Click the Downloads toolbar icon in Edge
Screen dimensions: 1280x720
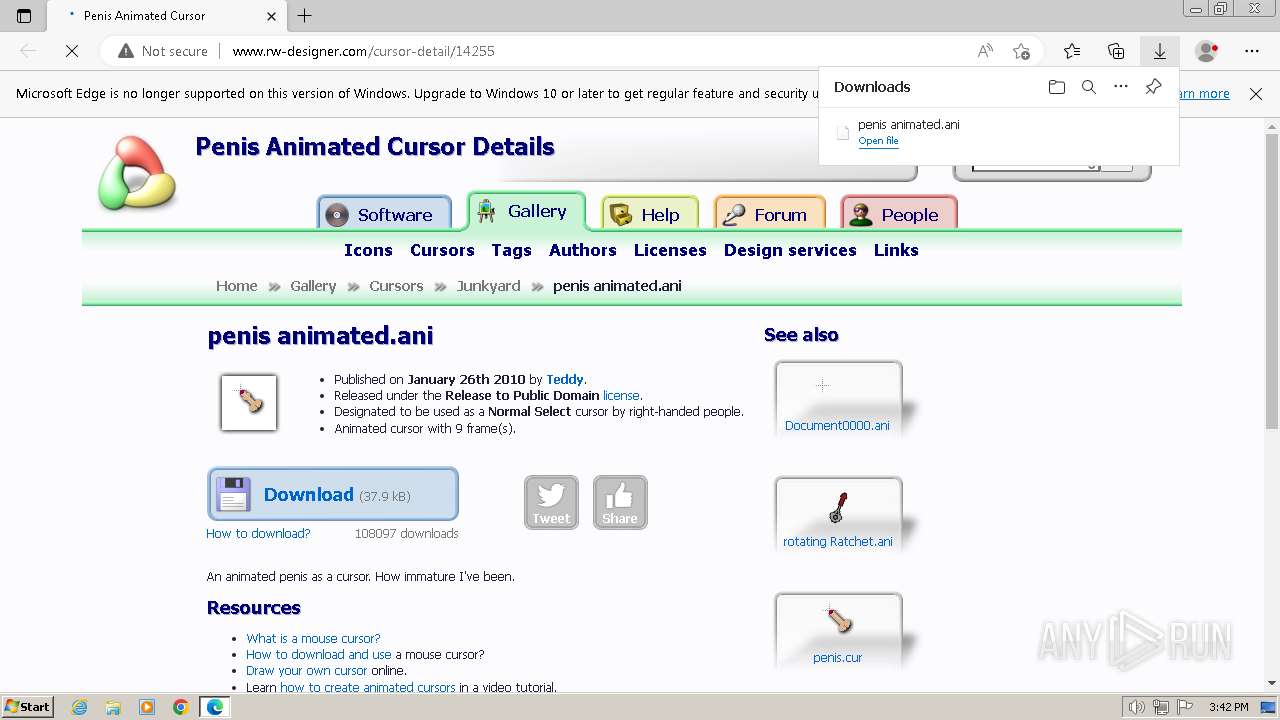[1159, 51]
